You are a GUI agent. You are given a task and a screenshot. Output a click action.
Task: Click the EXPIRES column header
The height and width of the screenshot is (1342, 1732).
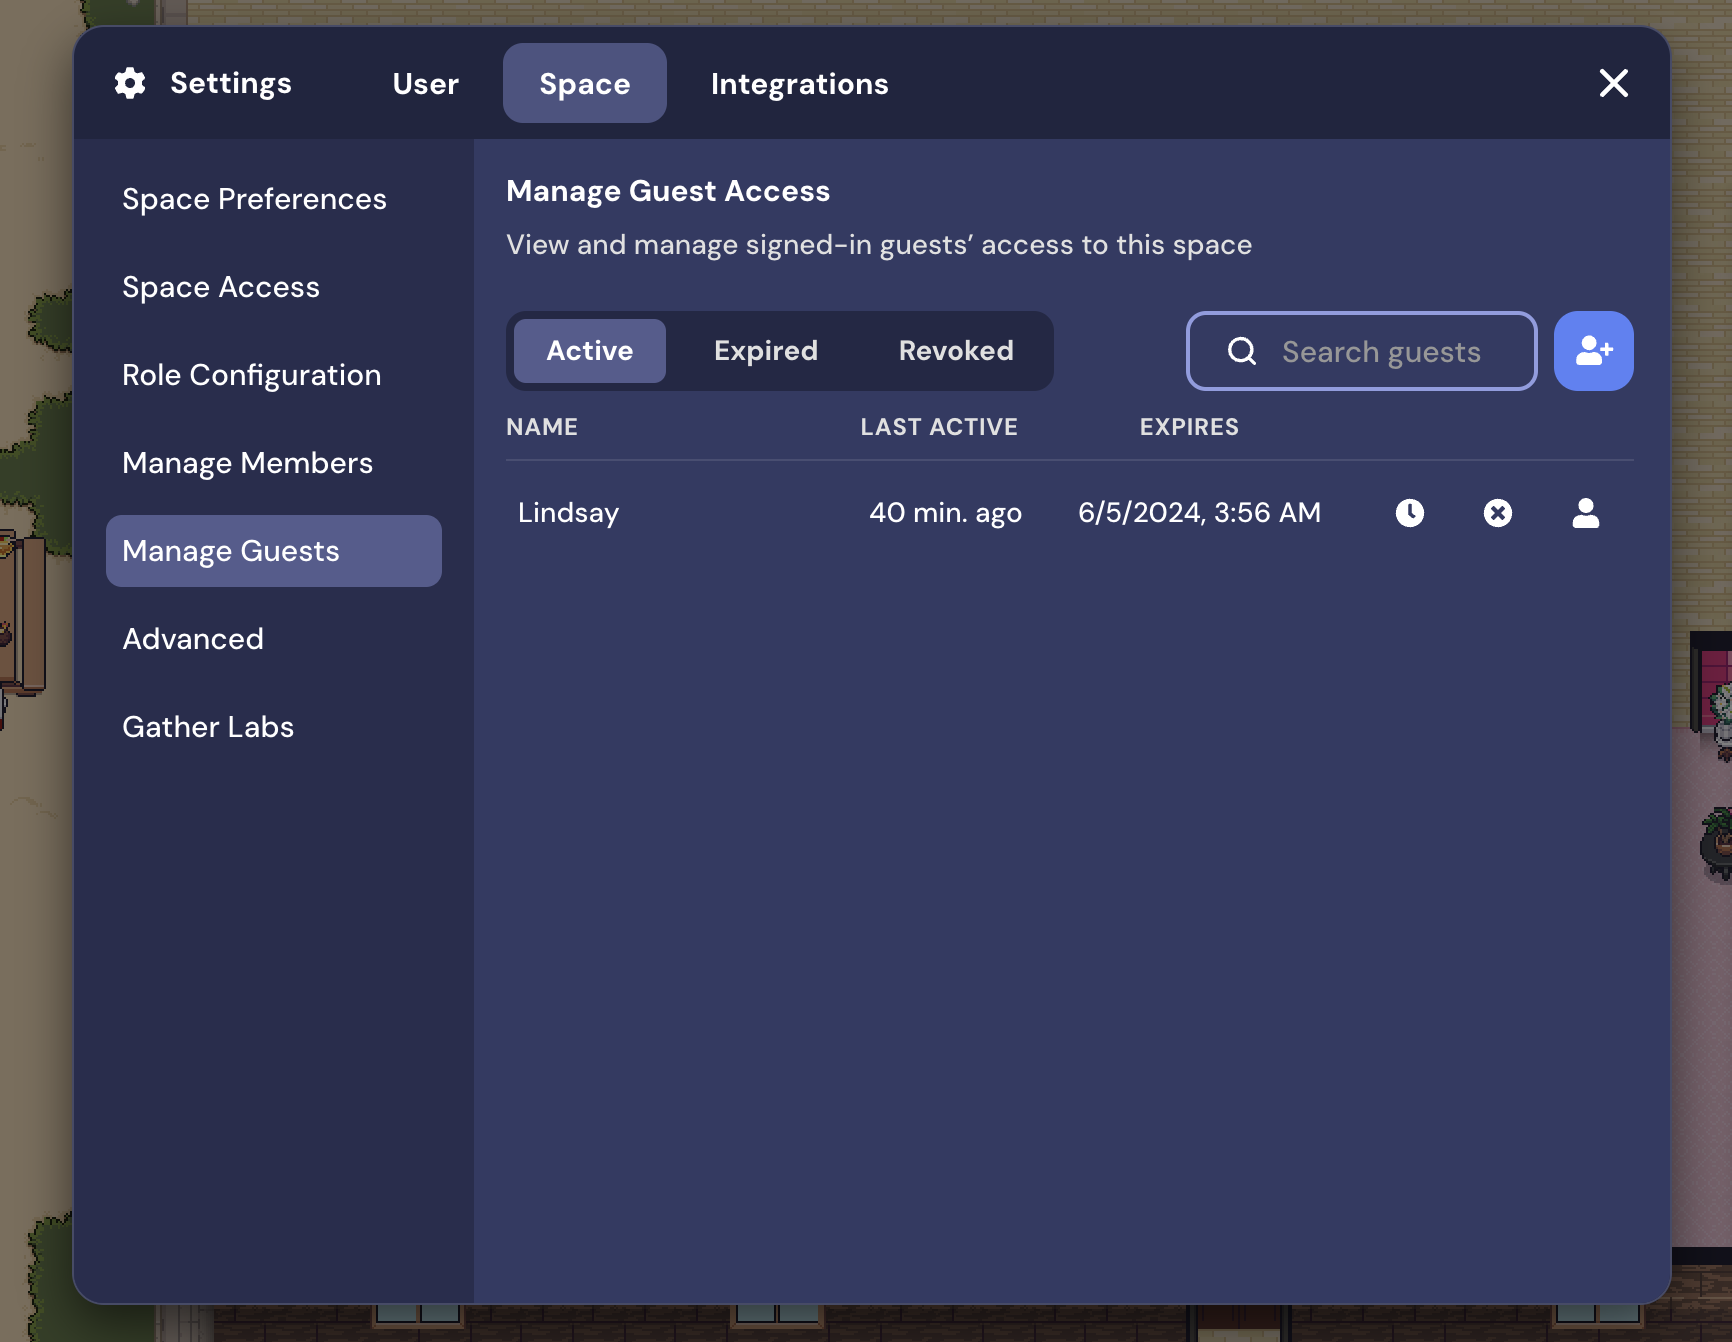(1189, 427)
